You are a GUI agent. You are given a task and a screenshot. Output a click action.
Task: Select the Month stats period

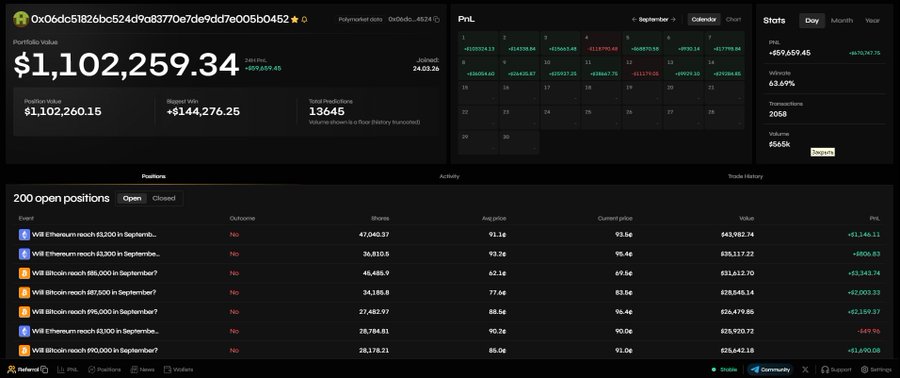(x=842, y=20)
